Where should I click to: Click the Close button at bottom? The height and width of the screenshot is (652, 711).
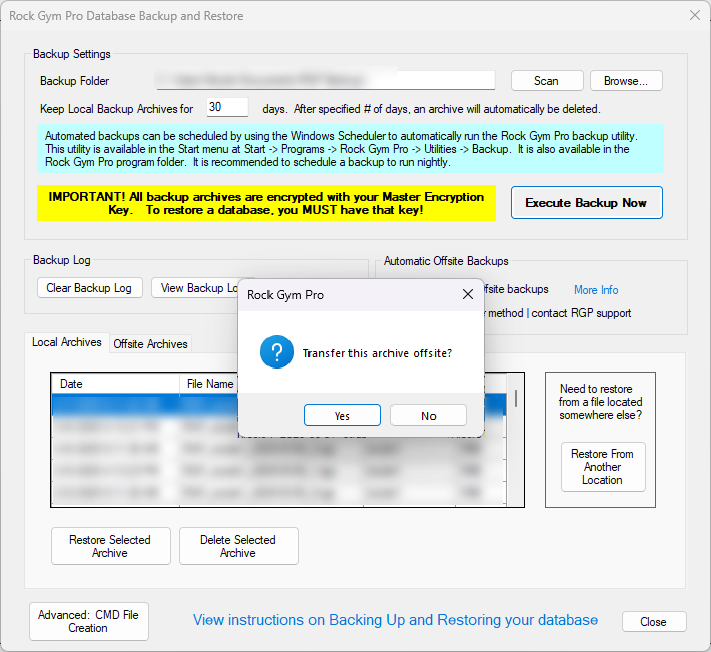tap(654, 622)
